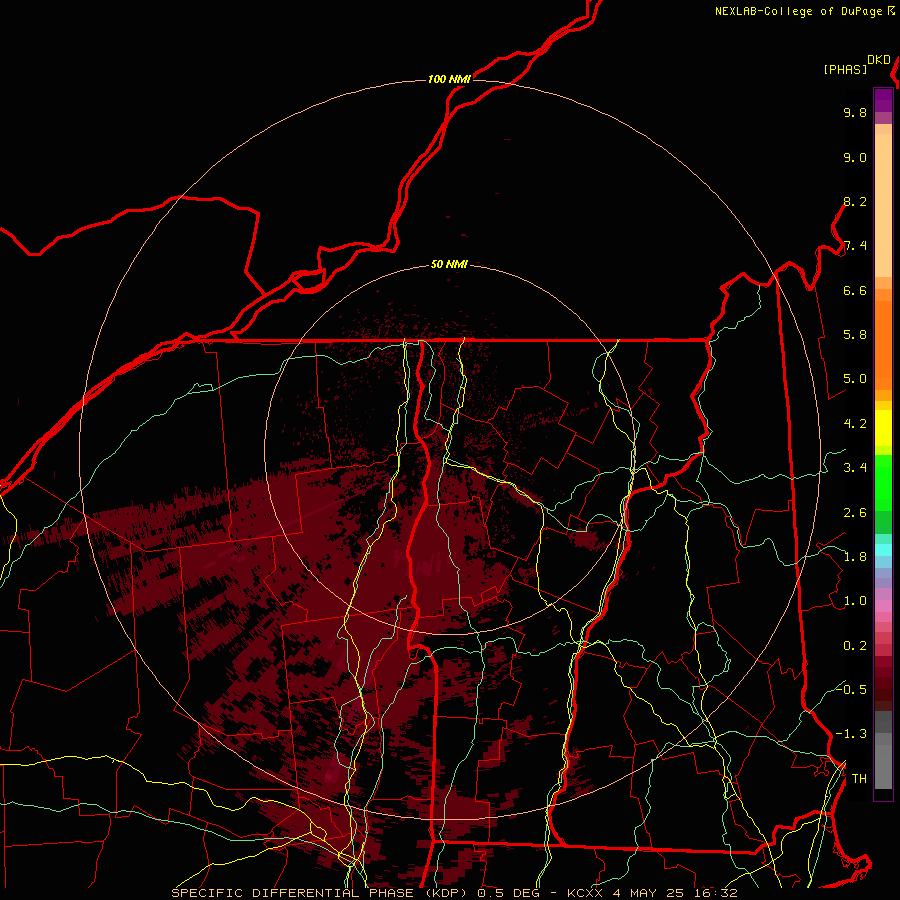Click the bright green band of the color bar

pyautogui.click(x=883, y=483)
